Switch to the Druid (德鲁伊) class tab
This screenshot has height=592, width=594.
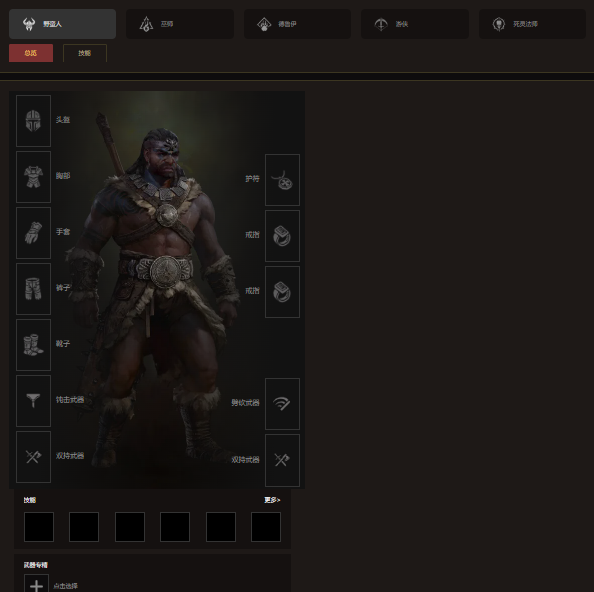click(297, 24)
